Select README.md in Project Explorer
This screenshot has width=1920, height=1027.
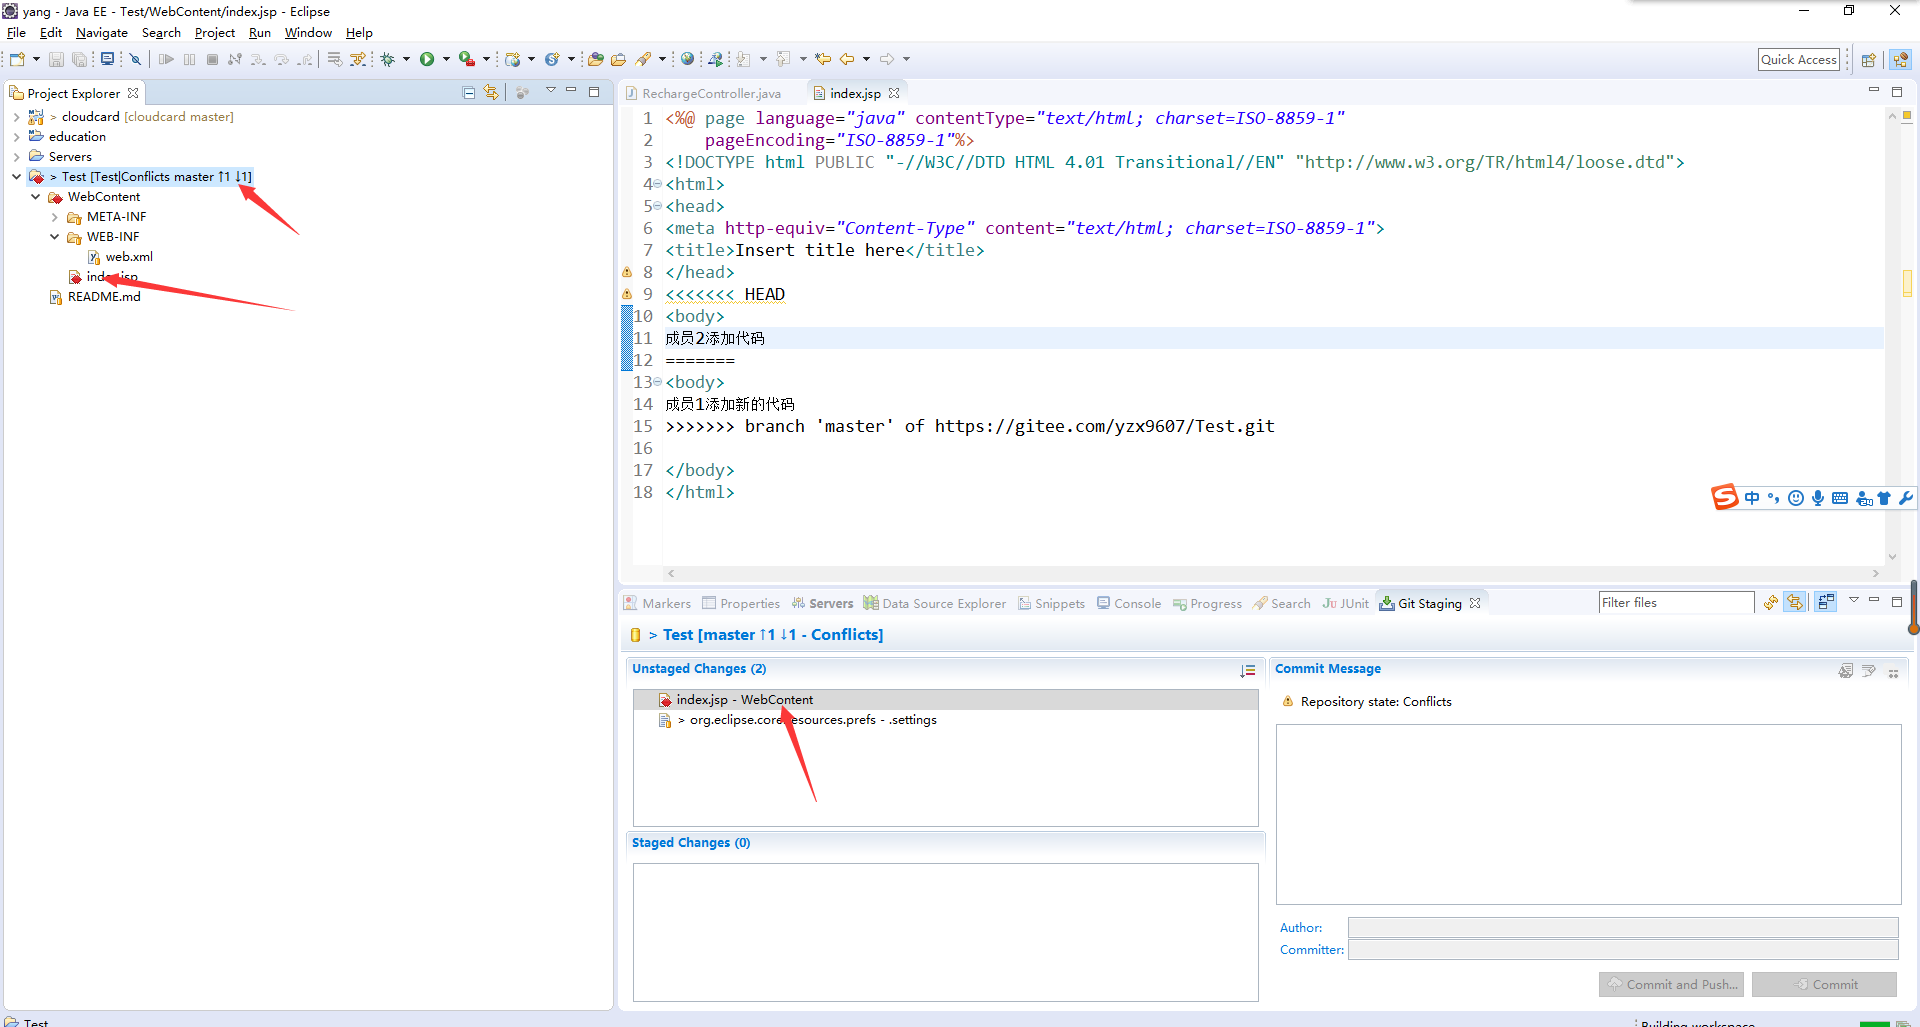[x=104, y=297]
